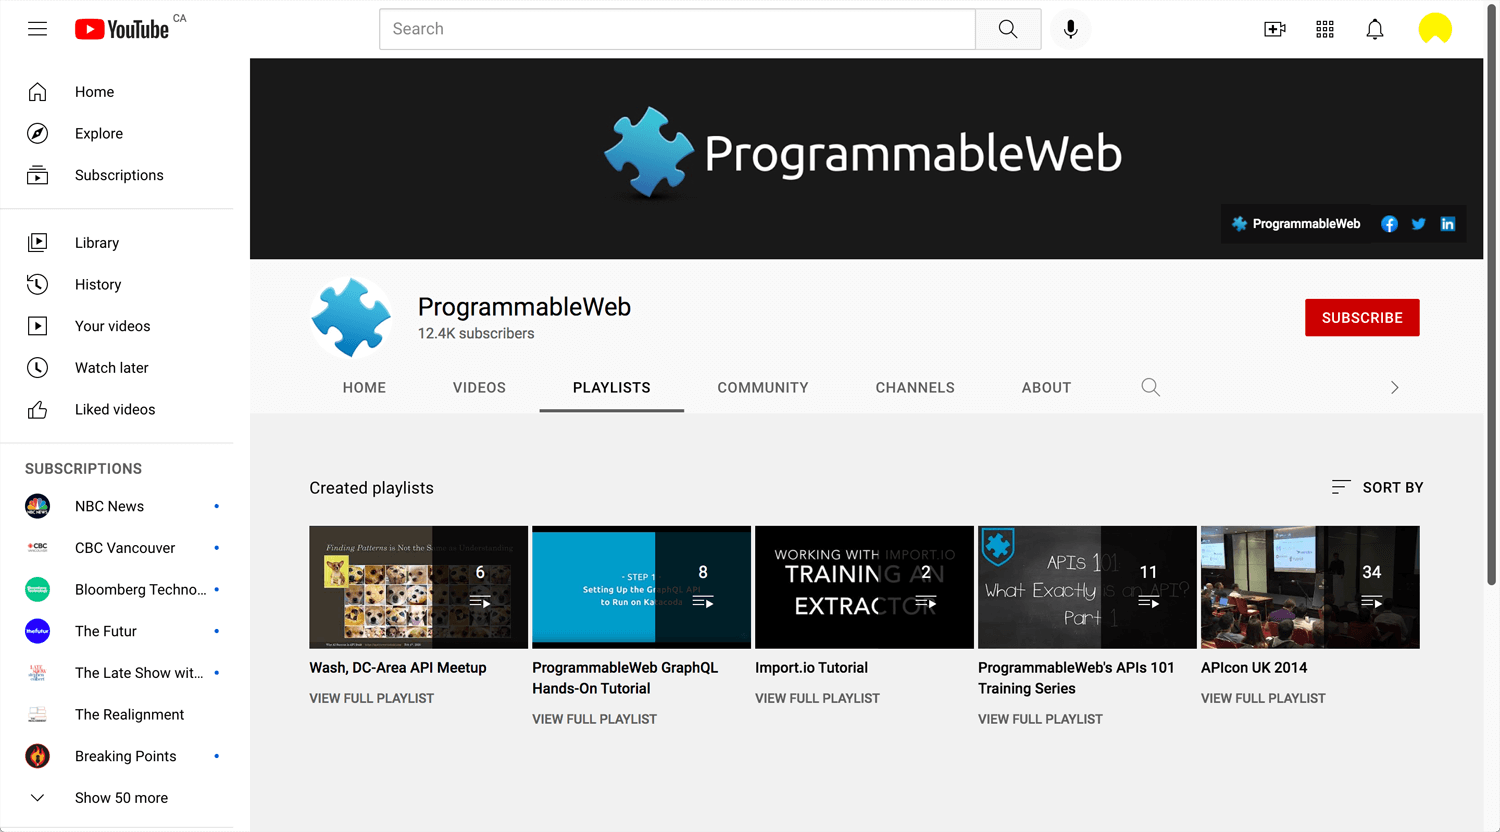Viewport: 1500px width, 832px height.
Task: Open the yellow account avatar
Action: (1435, 29)
